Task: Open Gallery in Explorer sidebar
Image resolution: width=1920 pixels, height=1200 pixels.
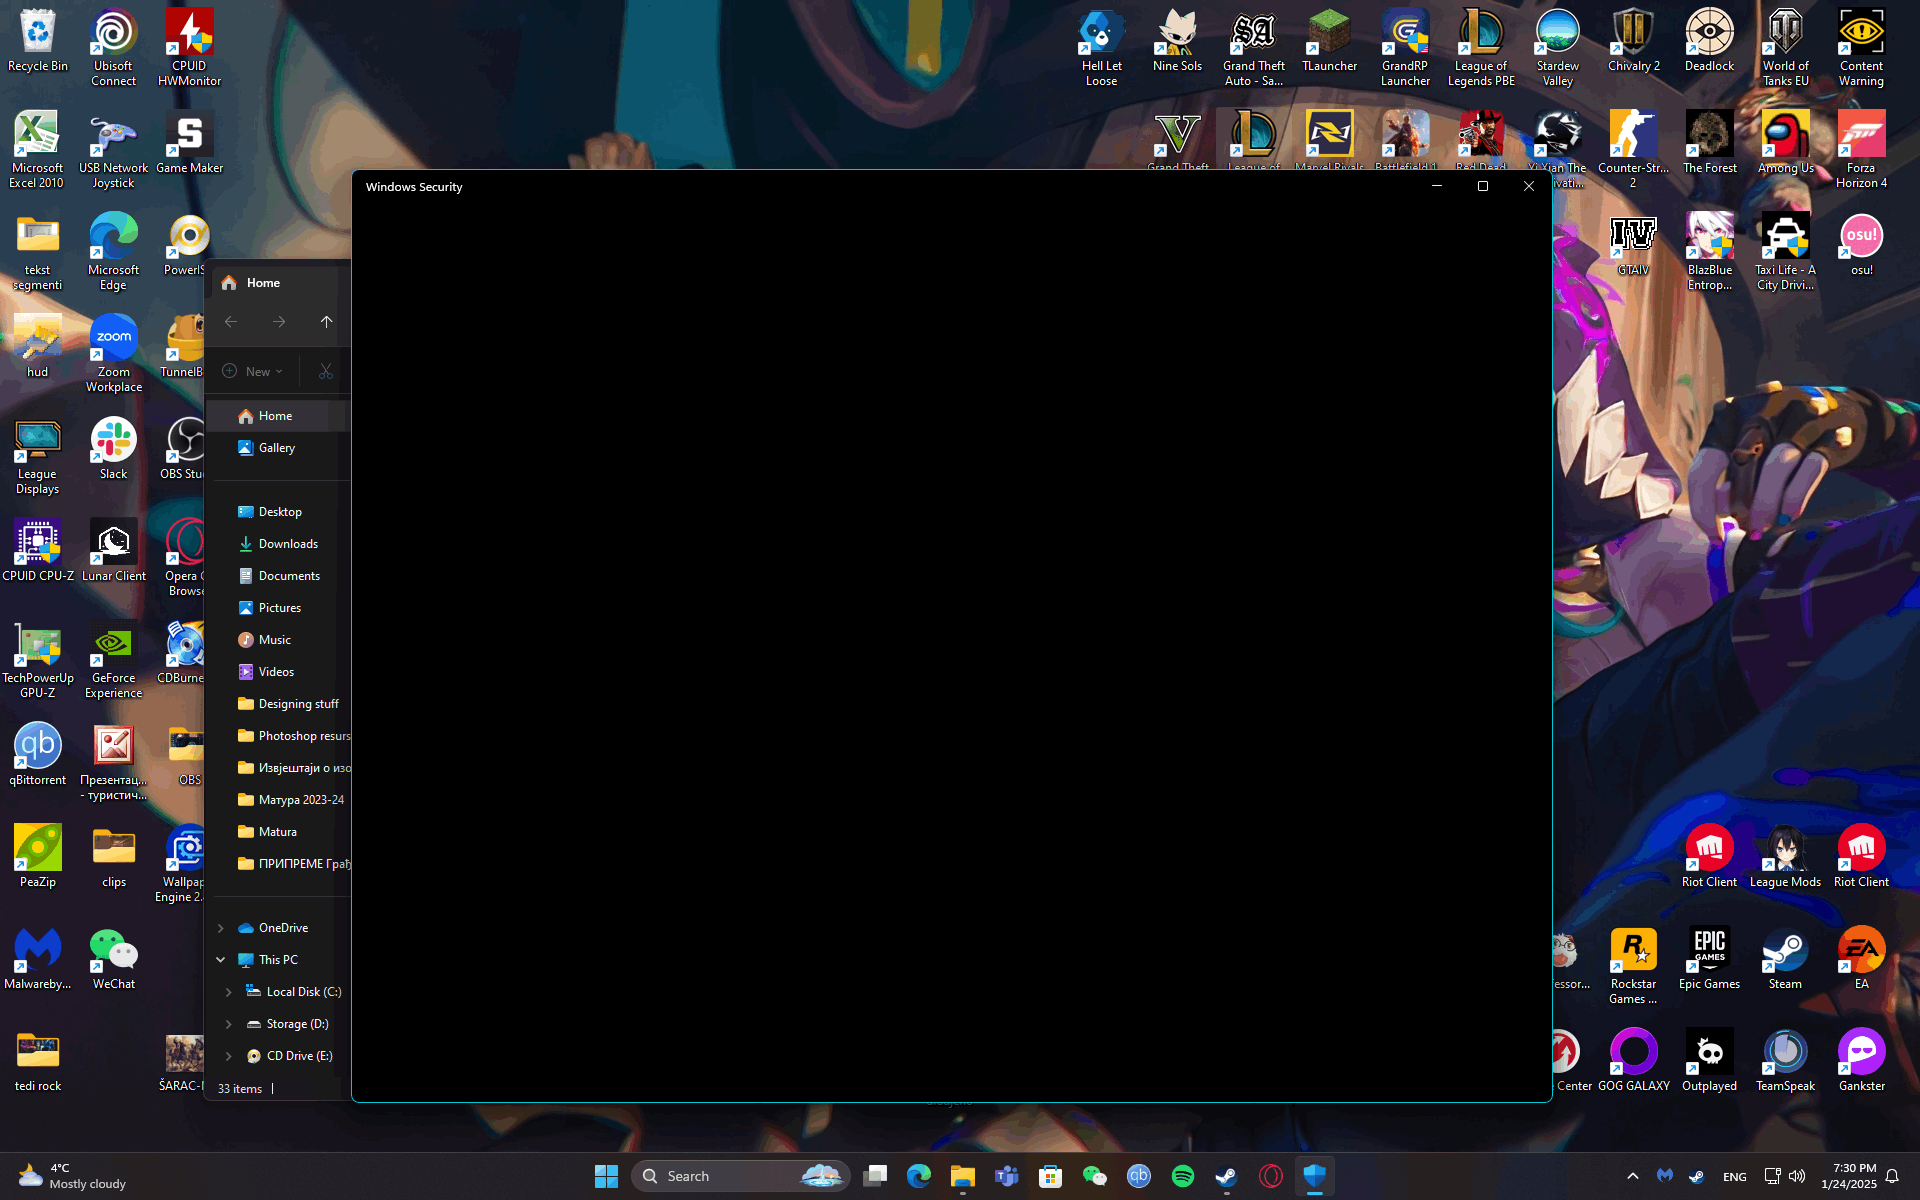Action: [x=276, y=448]
